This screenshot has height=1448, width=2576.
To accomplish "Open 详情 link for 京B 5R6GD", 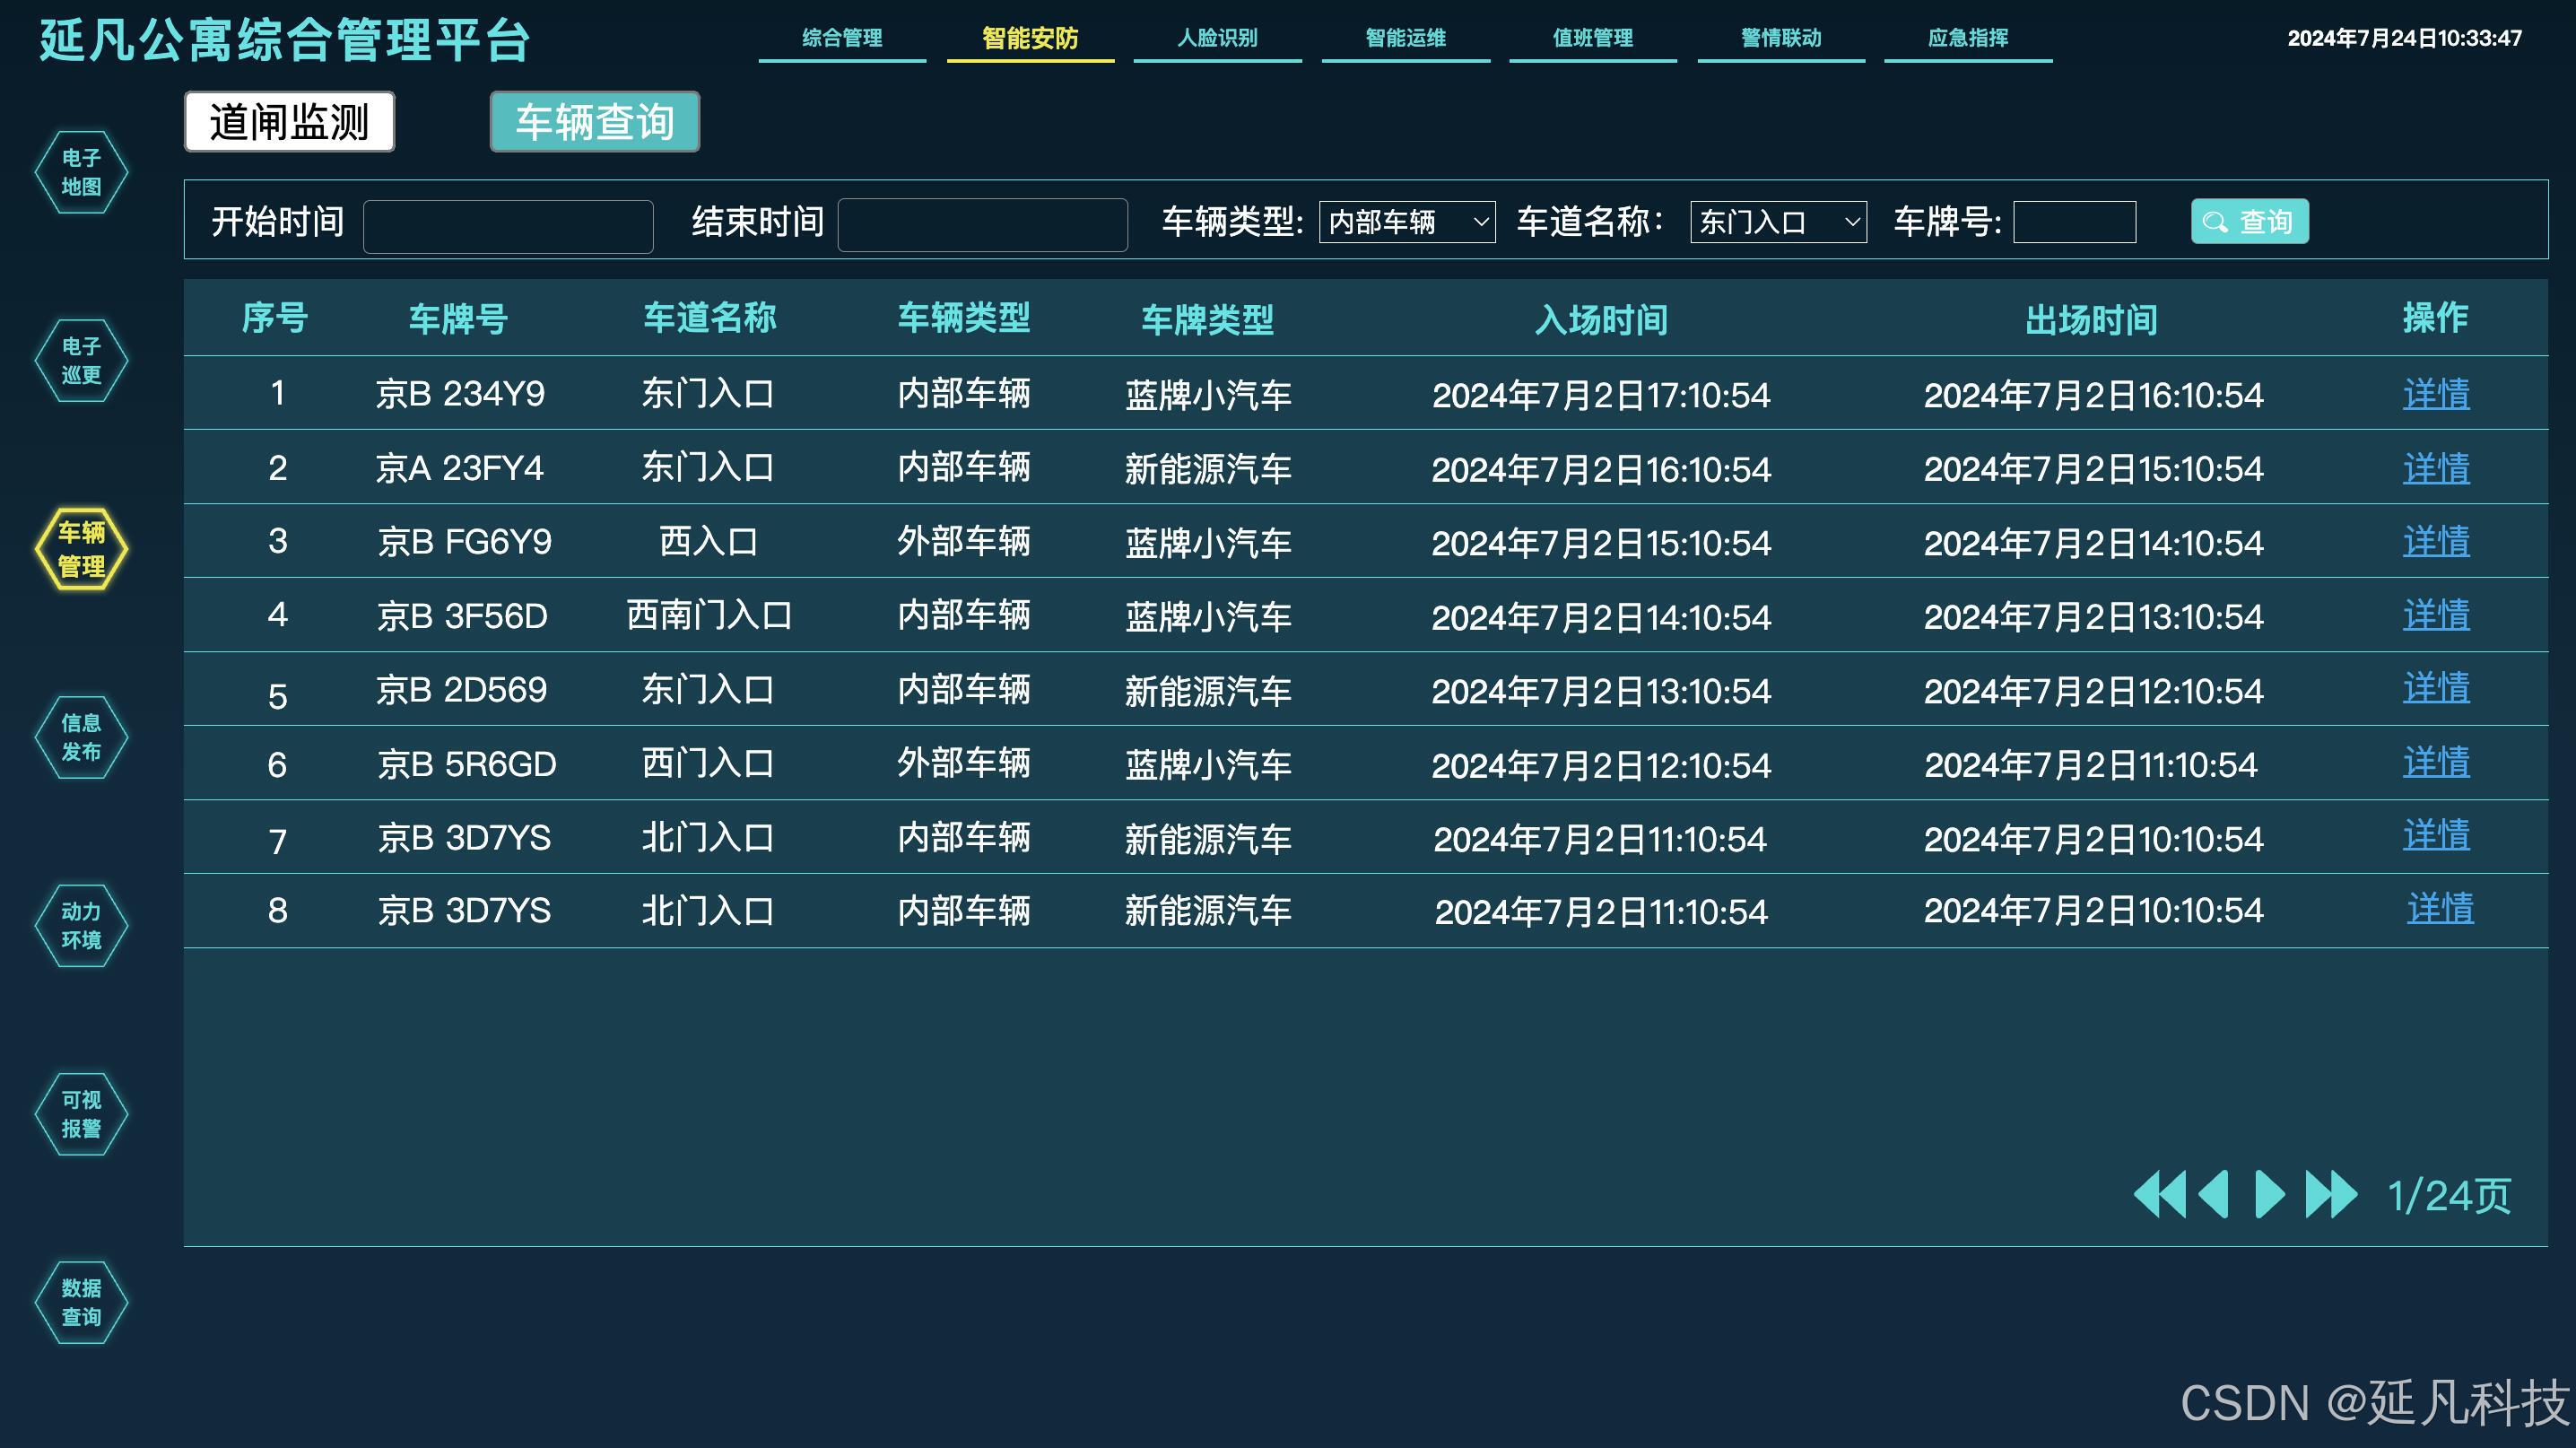I will coord(2436,763).
